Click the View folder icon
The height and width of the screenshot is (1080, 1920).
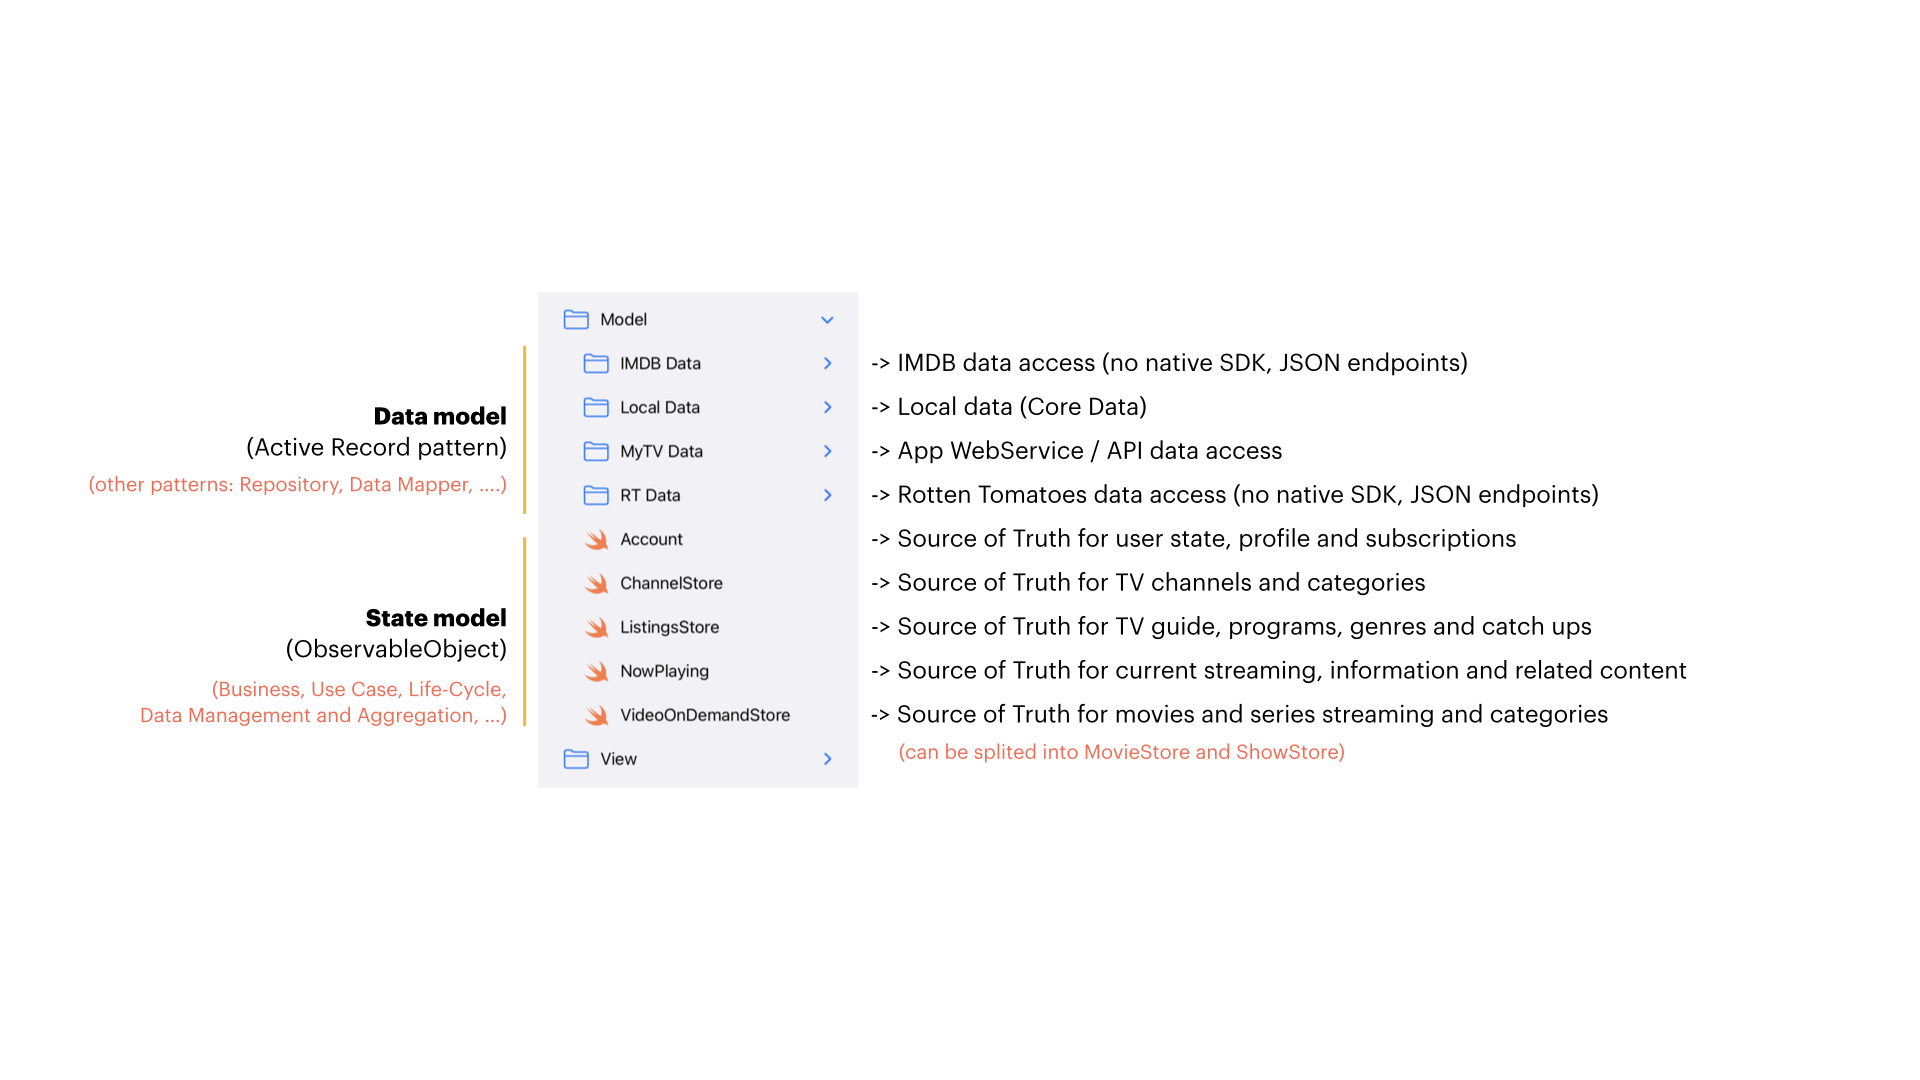[x=576, y=759]
